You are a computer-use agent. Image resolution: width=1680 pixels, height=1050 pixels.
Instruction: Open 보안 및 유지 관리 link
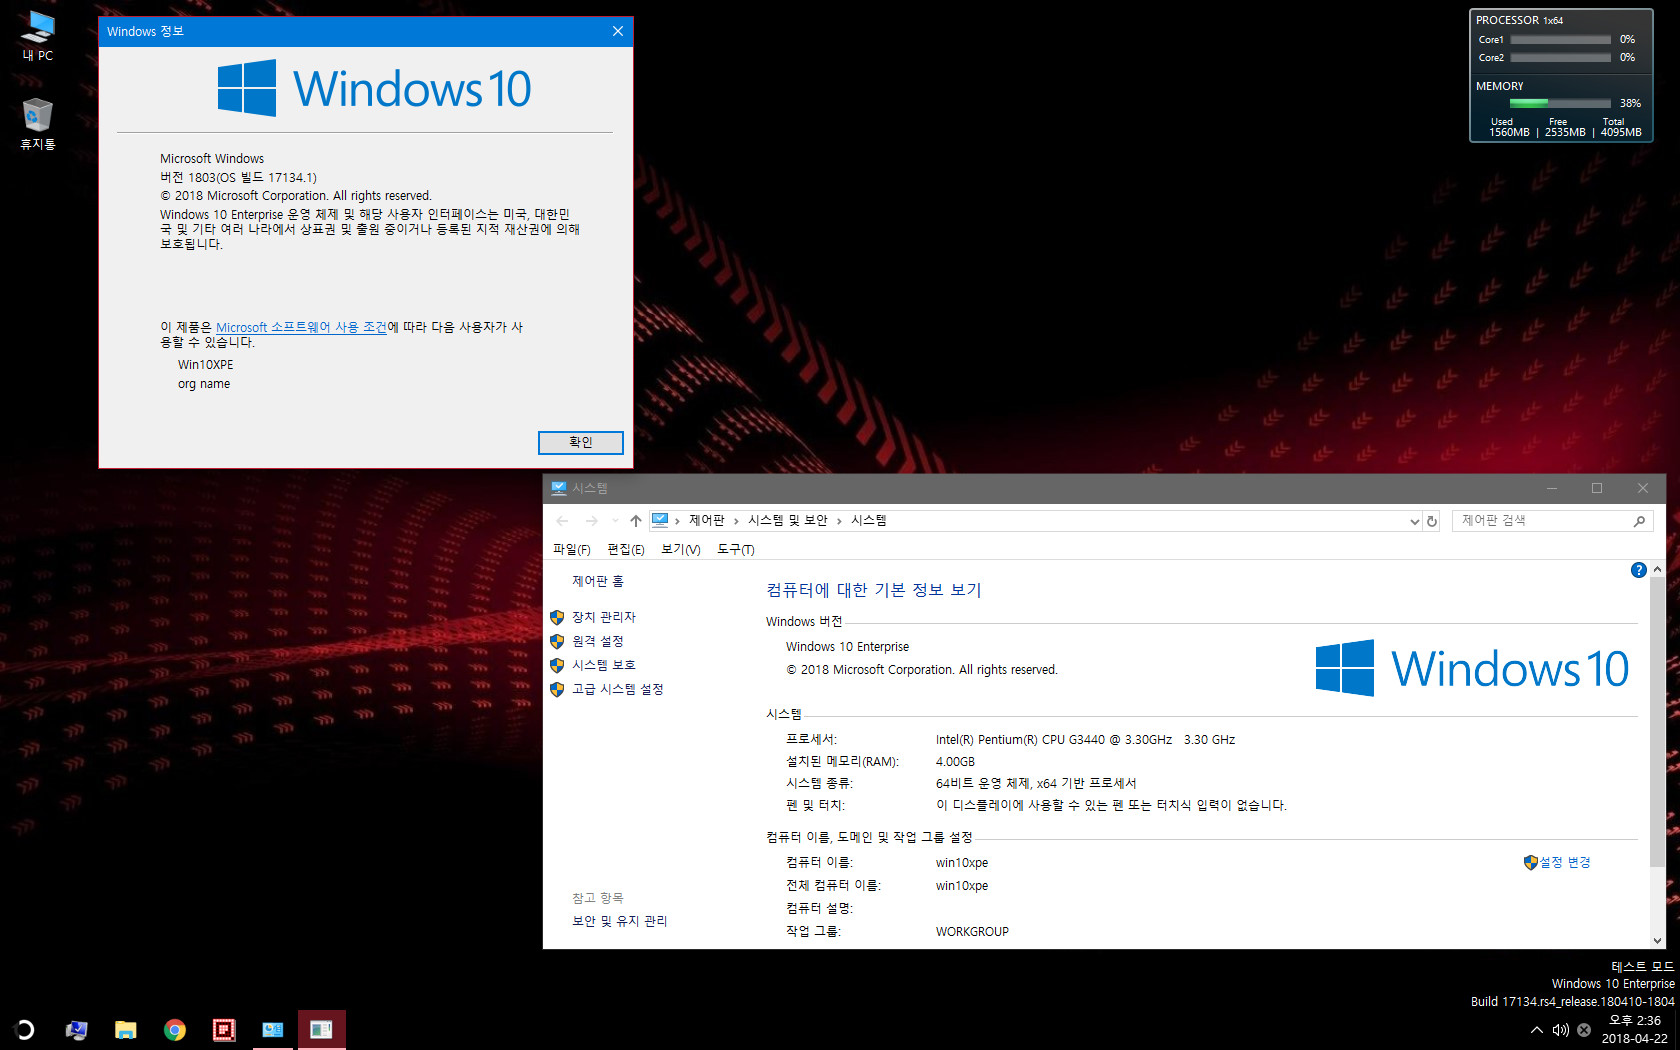click(x=620, y=921)
